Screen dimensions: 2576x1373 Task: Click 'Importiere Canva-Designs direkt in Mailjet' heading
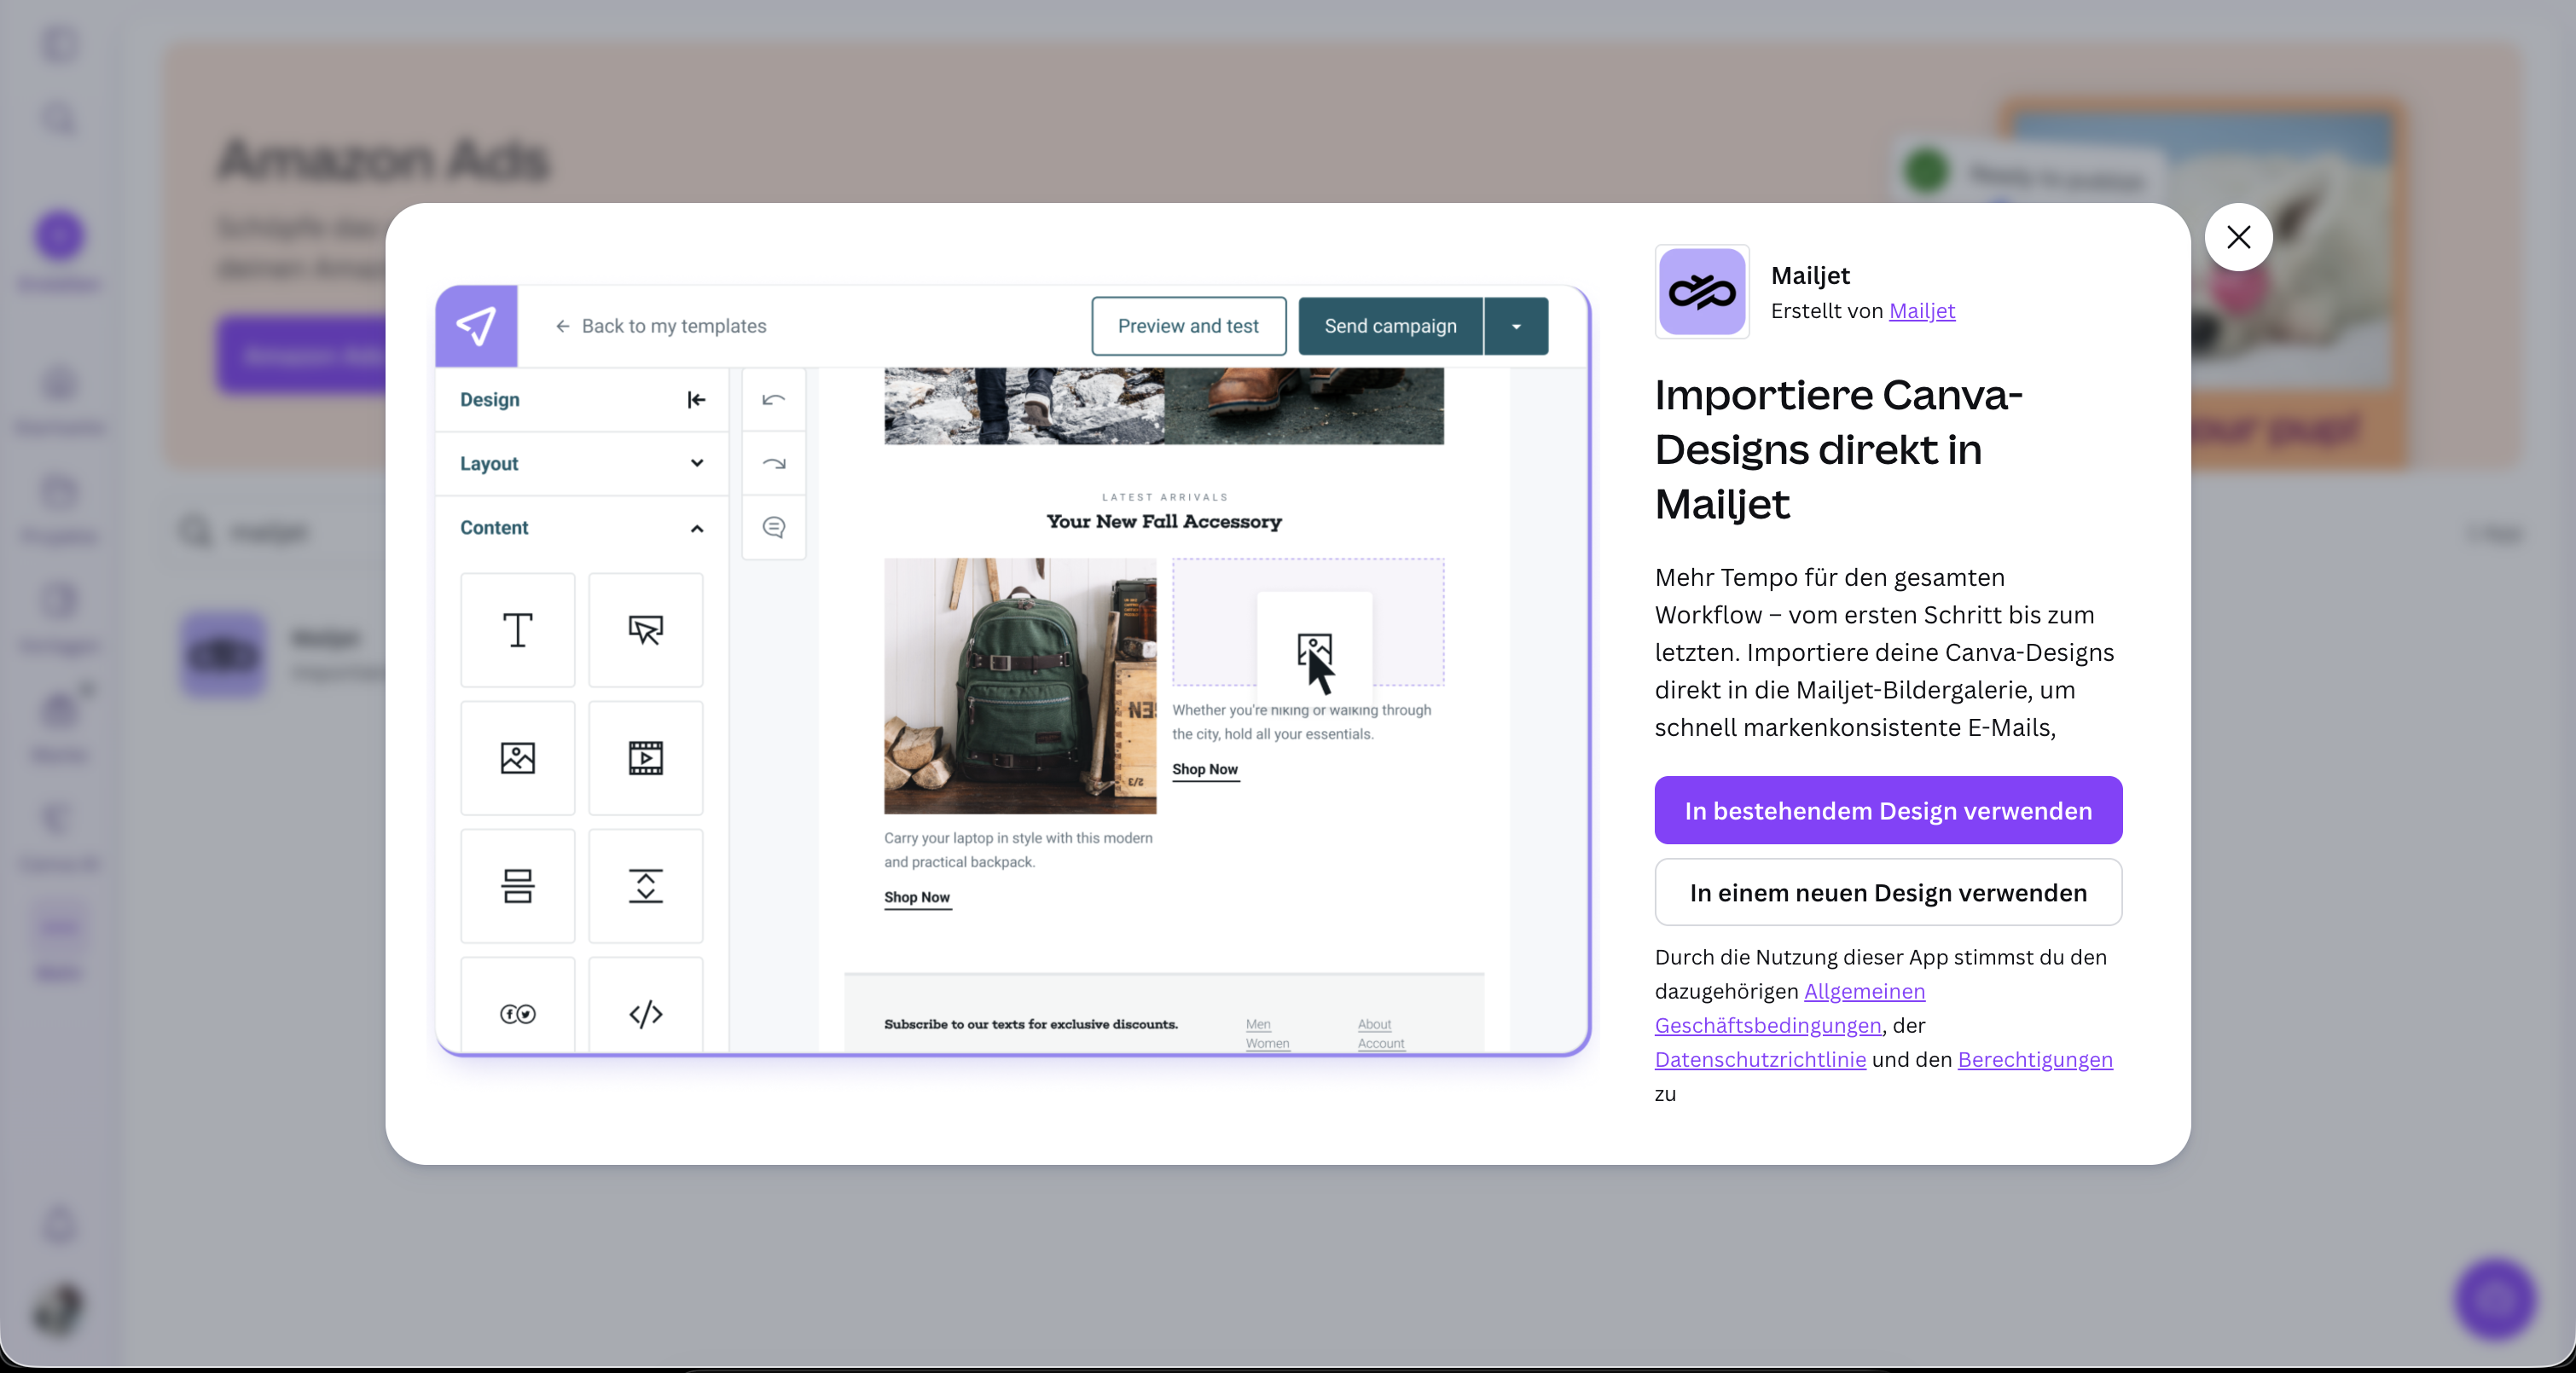click(1838, 449)
